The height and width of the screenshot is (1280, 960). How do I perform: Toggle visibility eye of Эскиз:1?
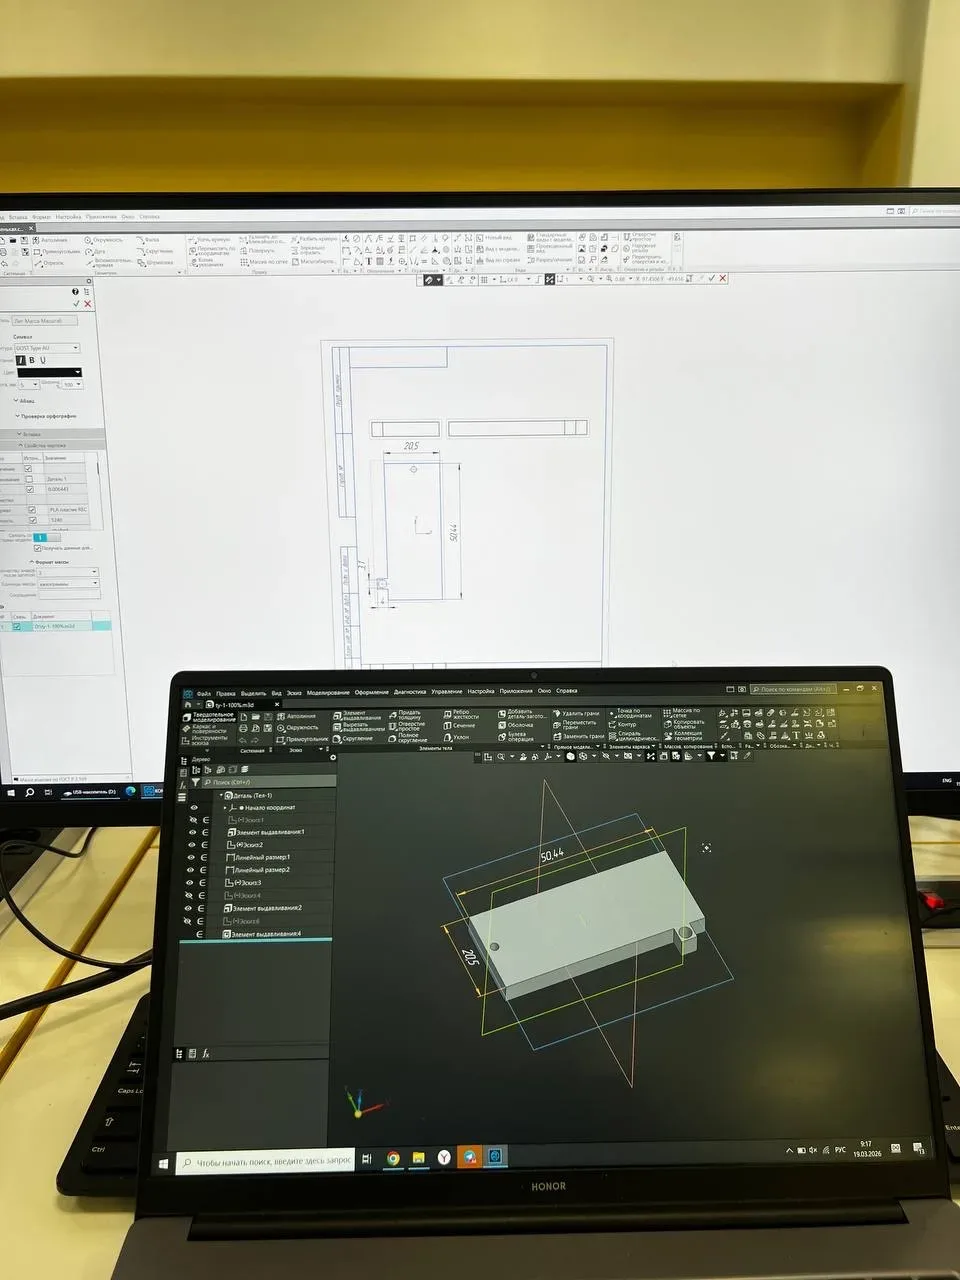click(193, 820)
